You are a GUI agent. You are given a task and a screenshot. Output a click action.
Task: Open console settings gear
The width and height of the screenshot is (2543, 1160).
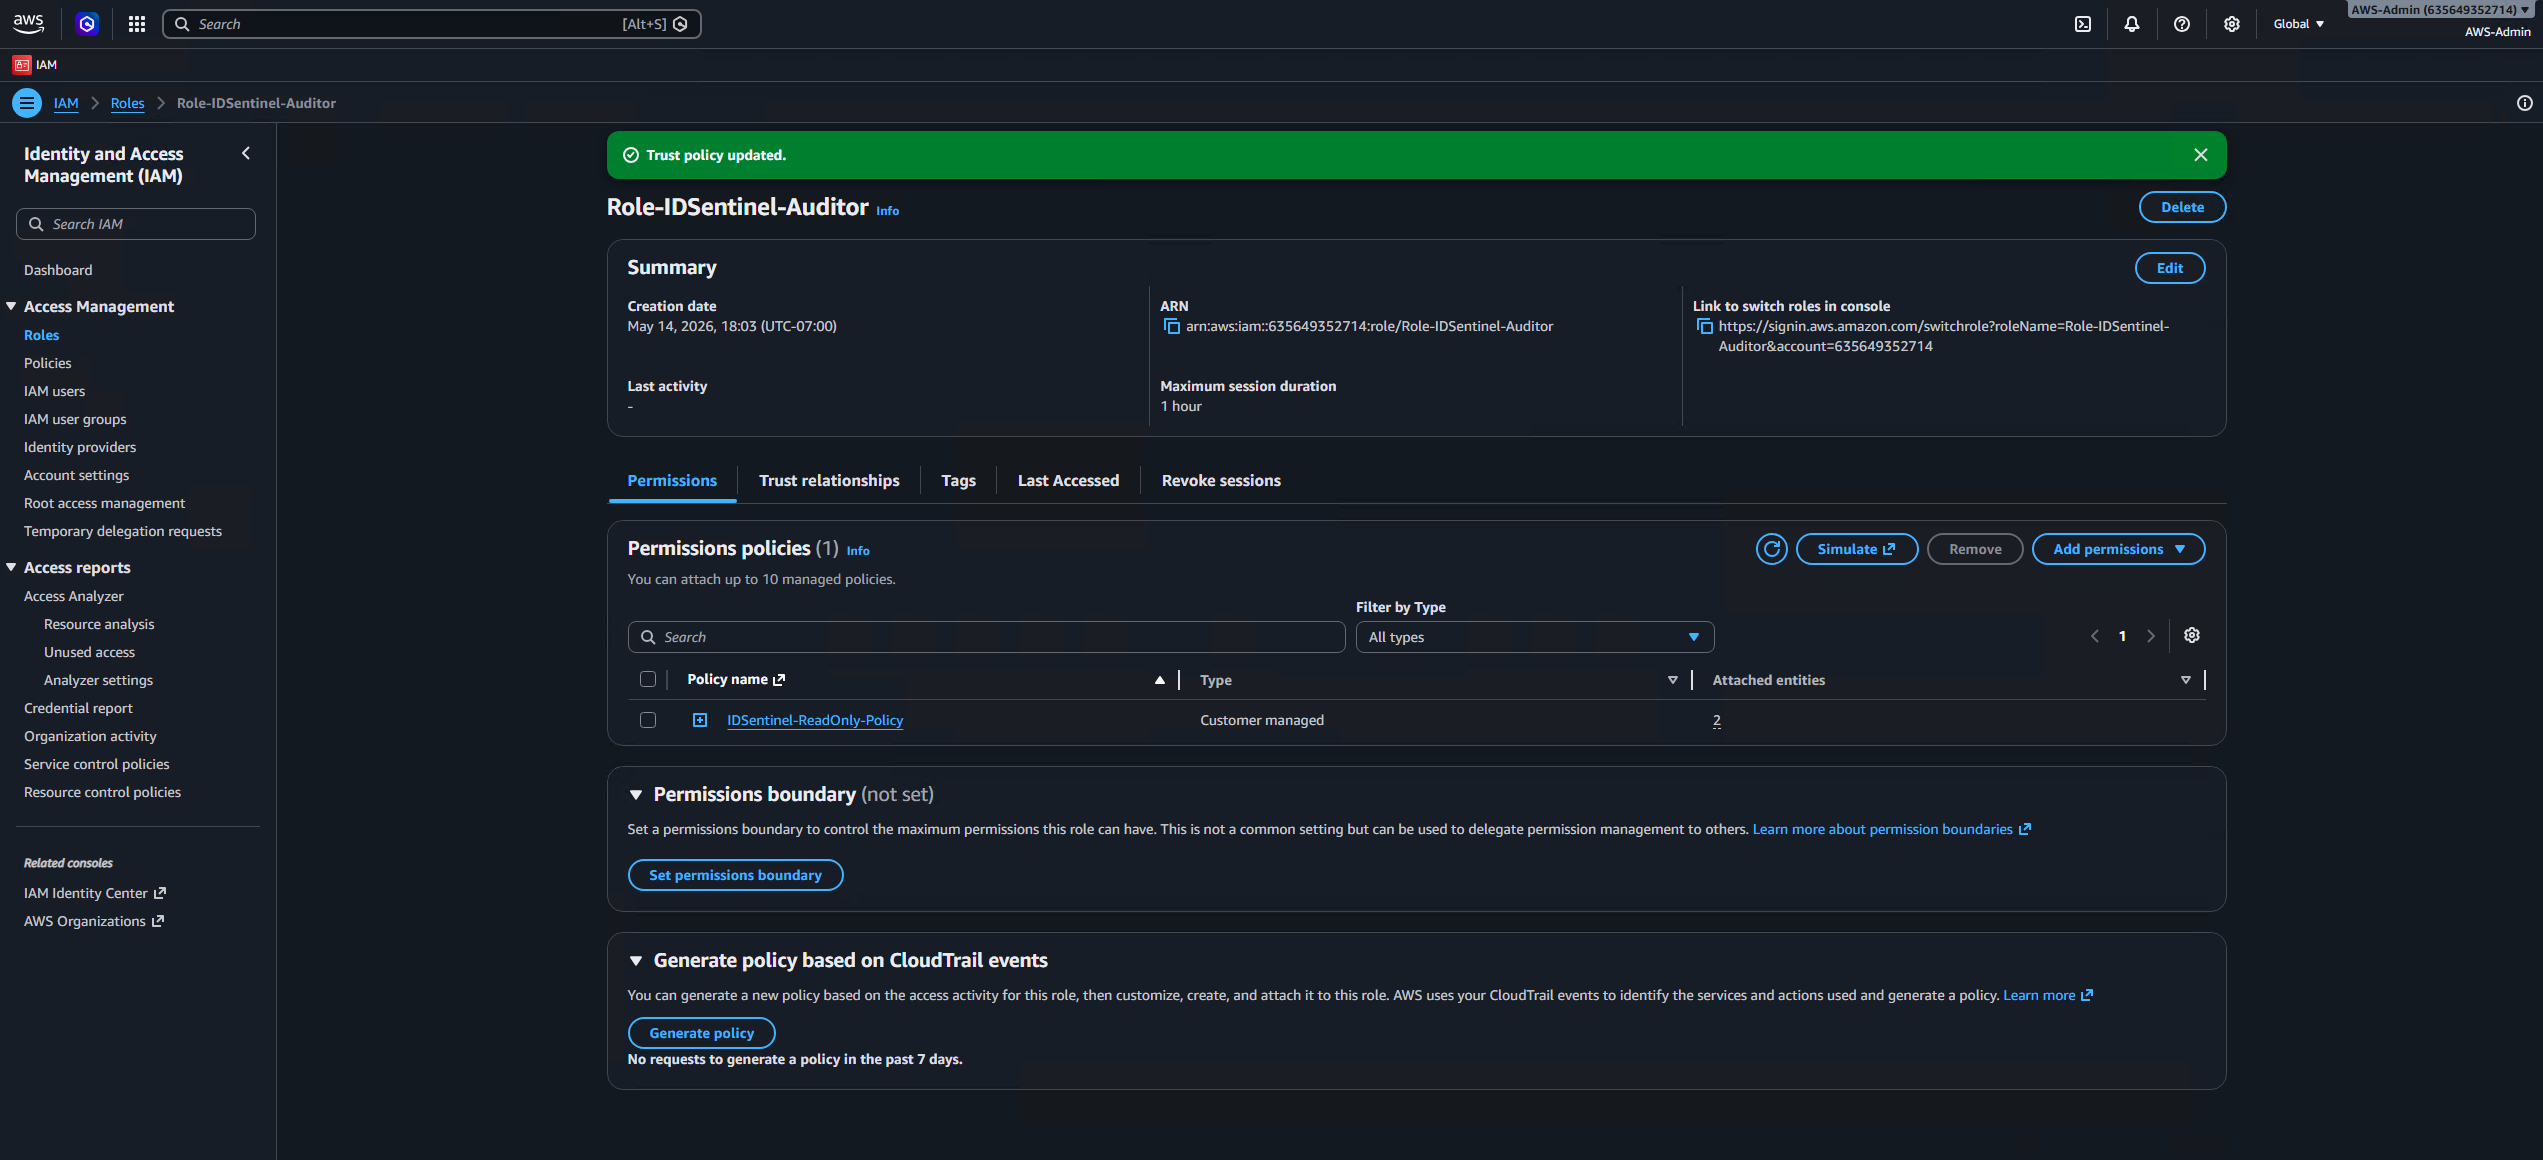2232,24
